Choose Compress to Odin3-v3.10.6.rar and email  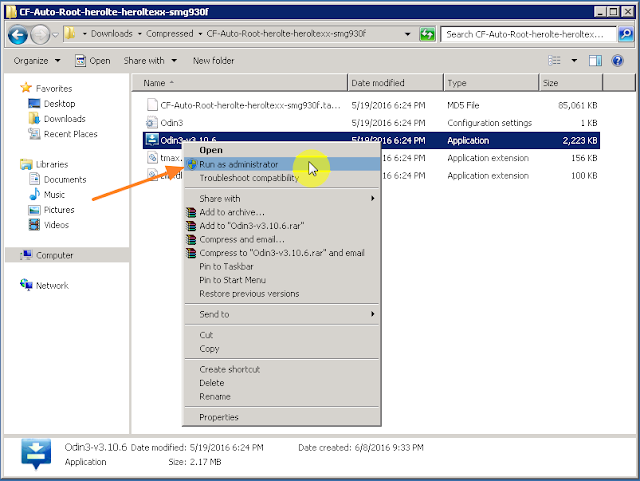click(x=282, y=253)
